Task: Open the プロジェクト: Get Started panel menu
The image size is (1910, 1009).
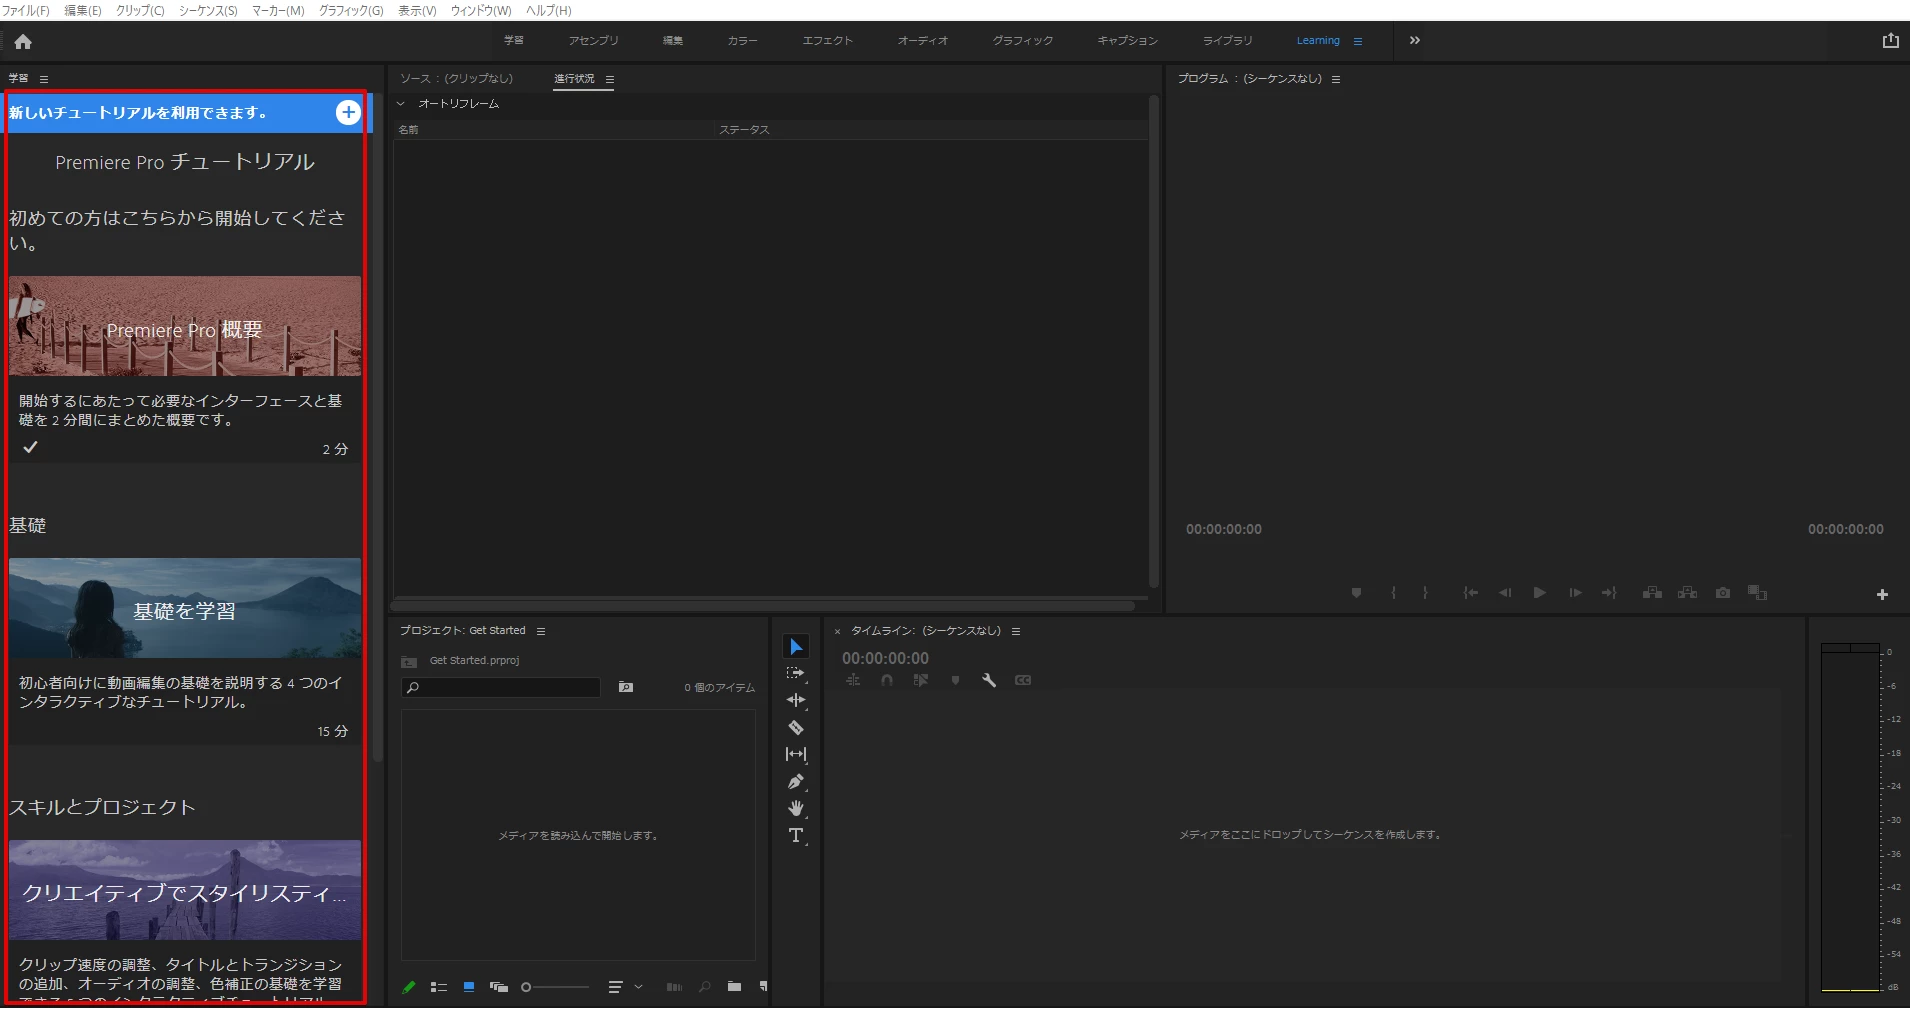Action: tap(541, 631)
